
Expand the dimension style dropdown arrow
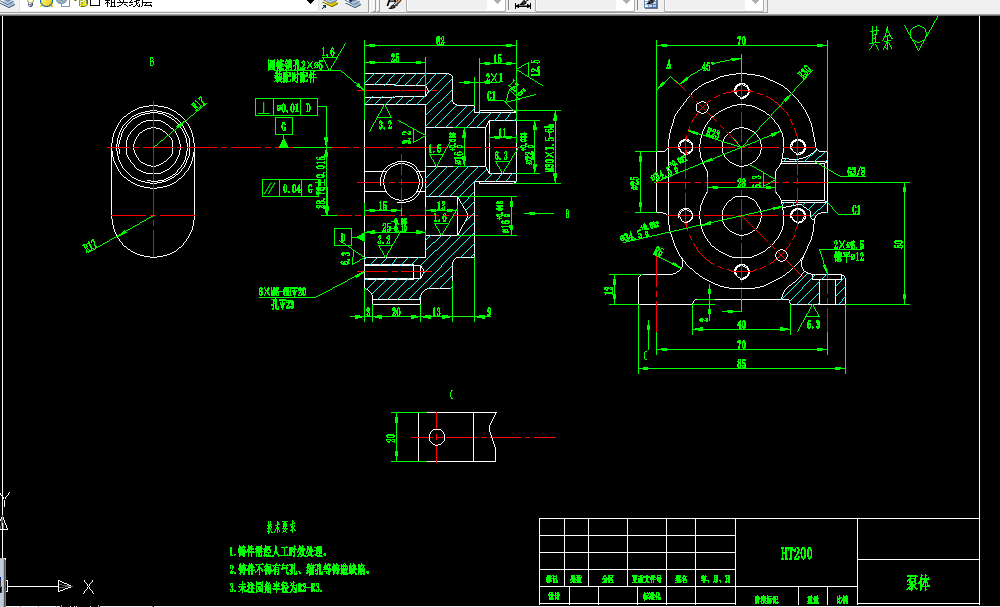pos(627,4)
